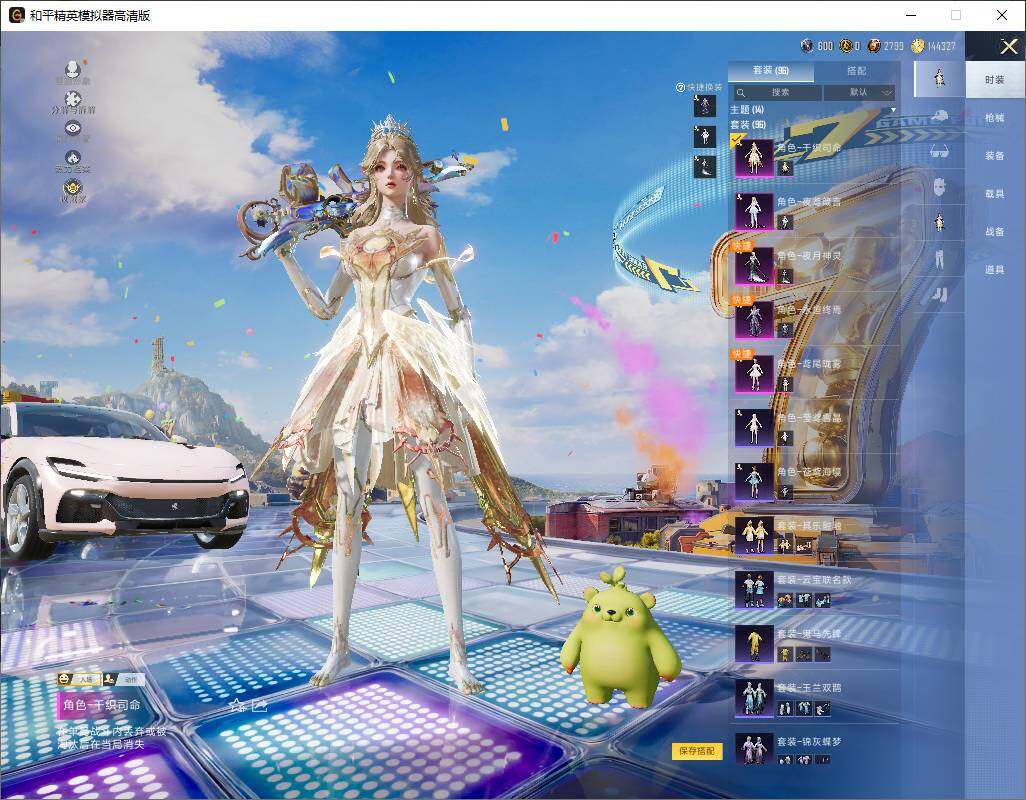The image size is (1026, 800).
Task: Click the 保存搭配 button
Action: point(696,750)
